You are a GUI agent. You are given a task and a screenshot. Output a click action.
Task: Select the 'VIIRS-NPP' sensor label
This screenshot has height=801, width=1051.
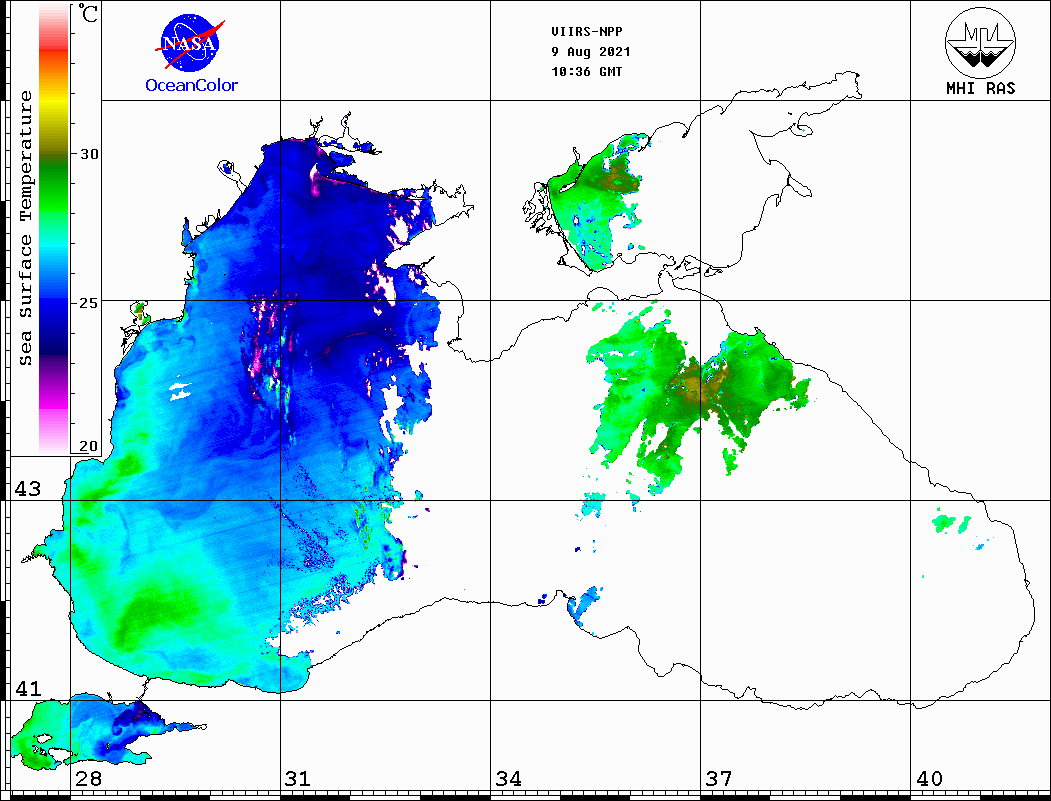pyautogui.click(x=586, y=32)
